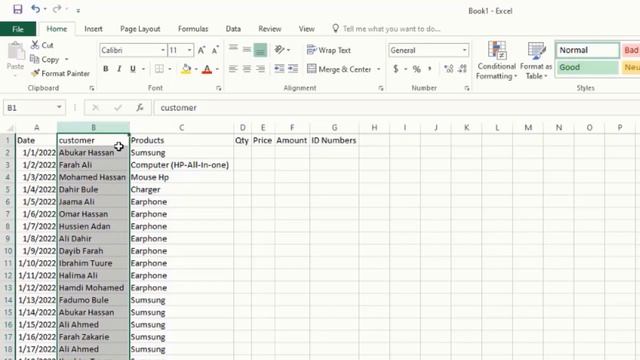
Task: Decrease the cell indent
Action: (x=279, y=69)
